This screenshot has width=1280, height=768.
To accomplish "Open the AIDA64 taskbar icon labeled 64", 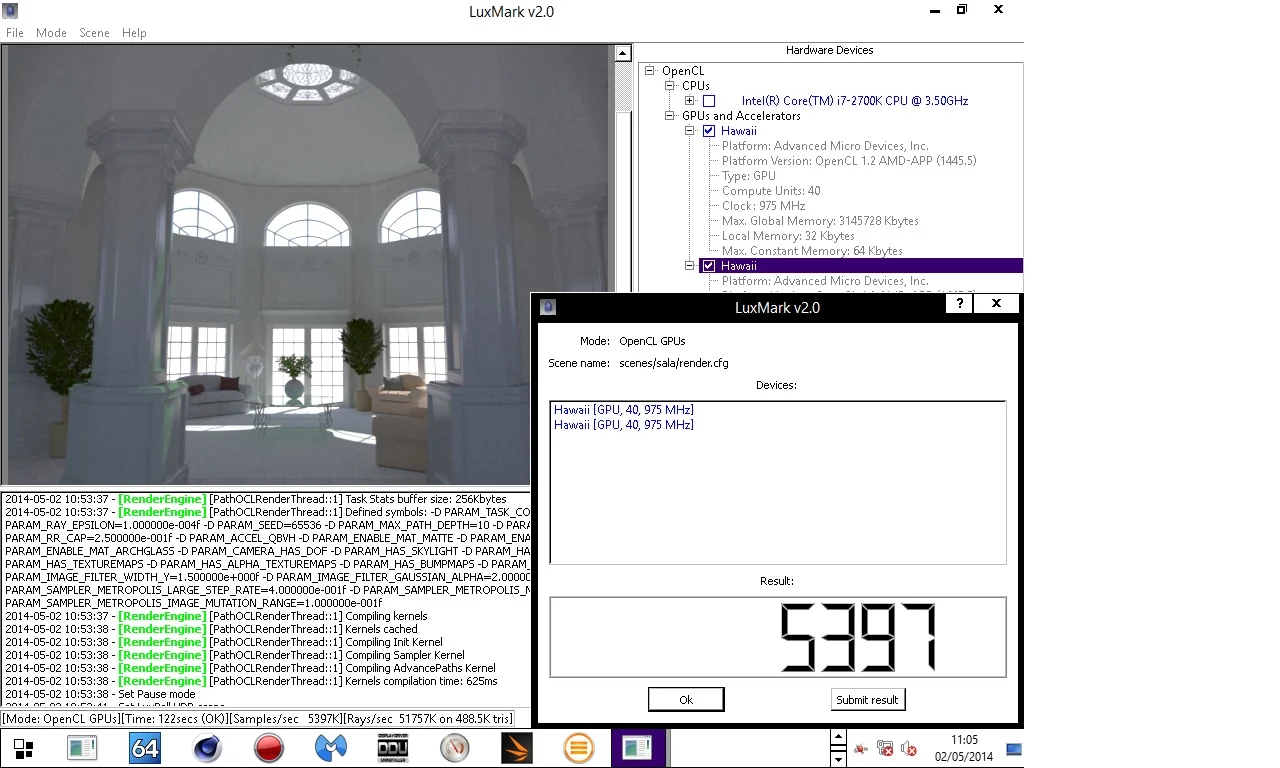I will pyautogui.click(x=145, y=748).
